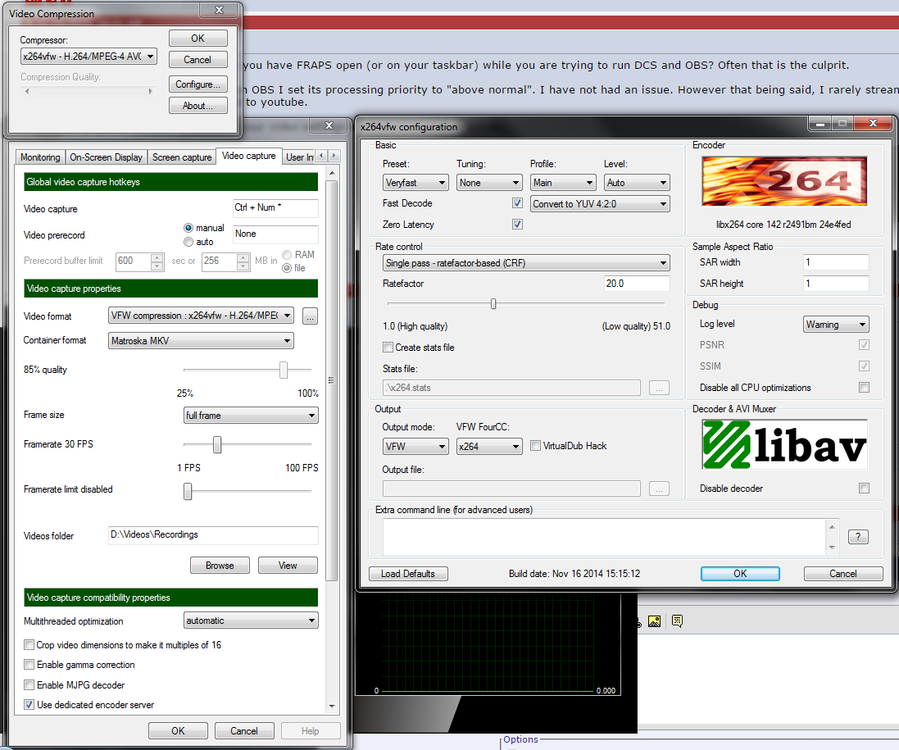Open Frame size dropdown
This screenshot has height=750, width=899.
251,415
